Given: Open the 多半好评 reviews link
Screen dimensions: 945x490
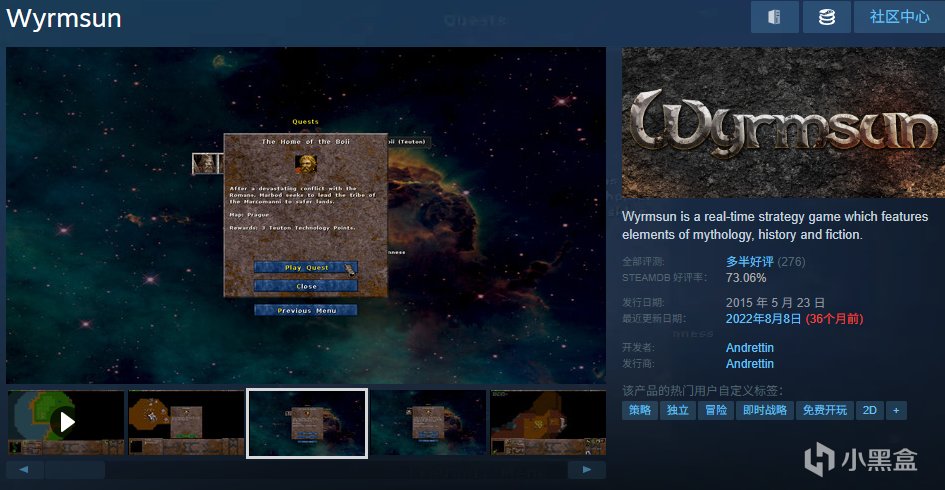Looking at the screenshot, I should point(749,262).
